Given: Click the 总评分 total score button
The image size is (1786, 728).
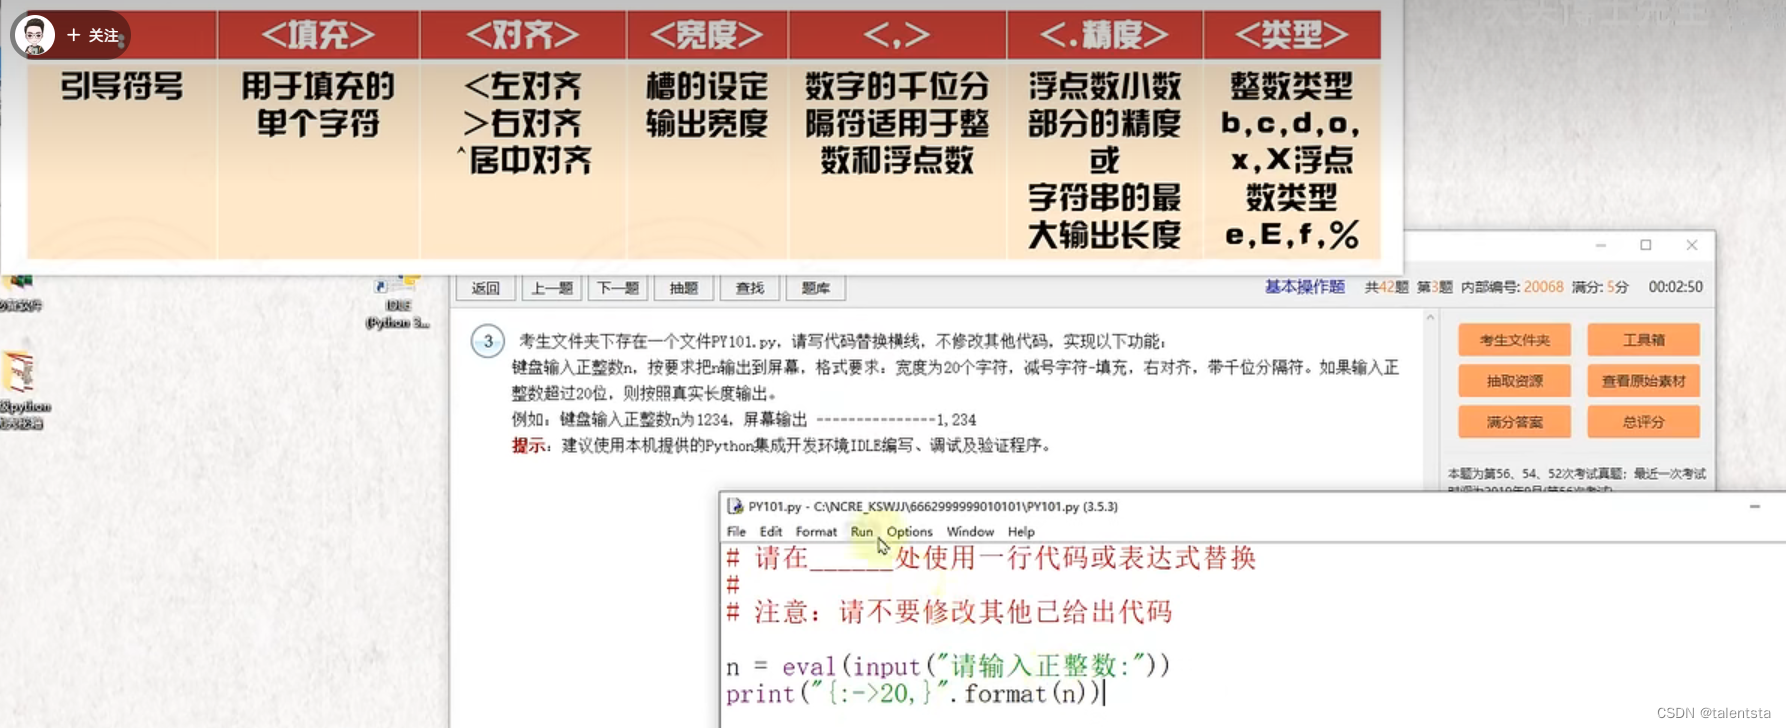Looking at the screenshot, I should (1643, 422).
